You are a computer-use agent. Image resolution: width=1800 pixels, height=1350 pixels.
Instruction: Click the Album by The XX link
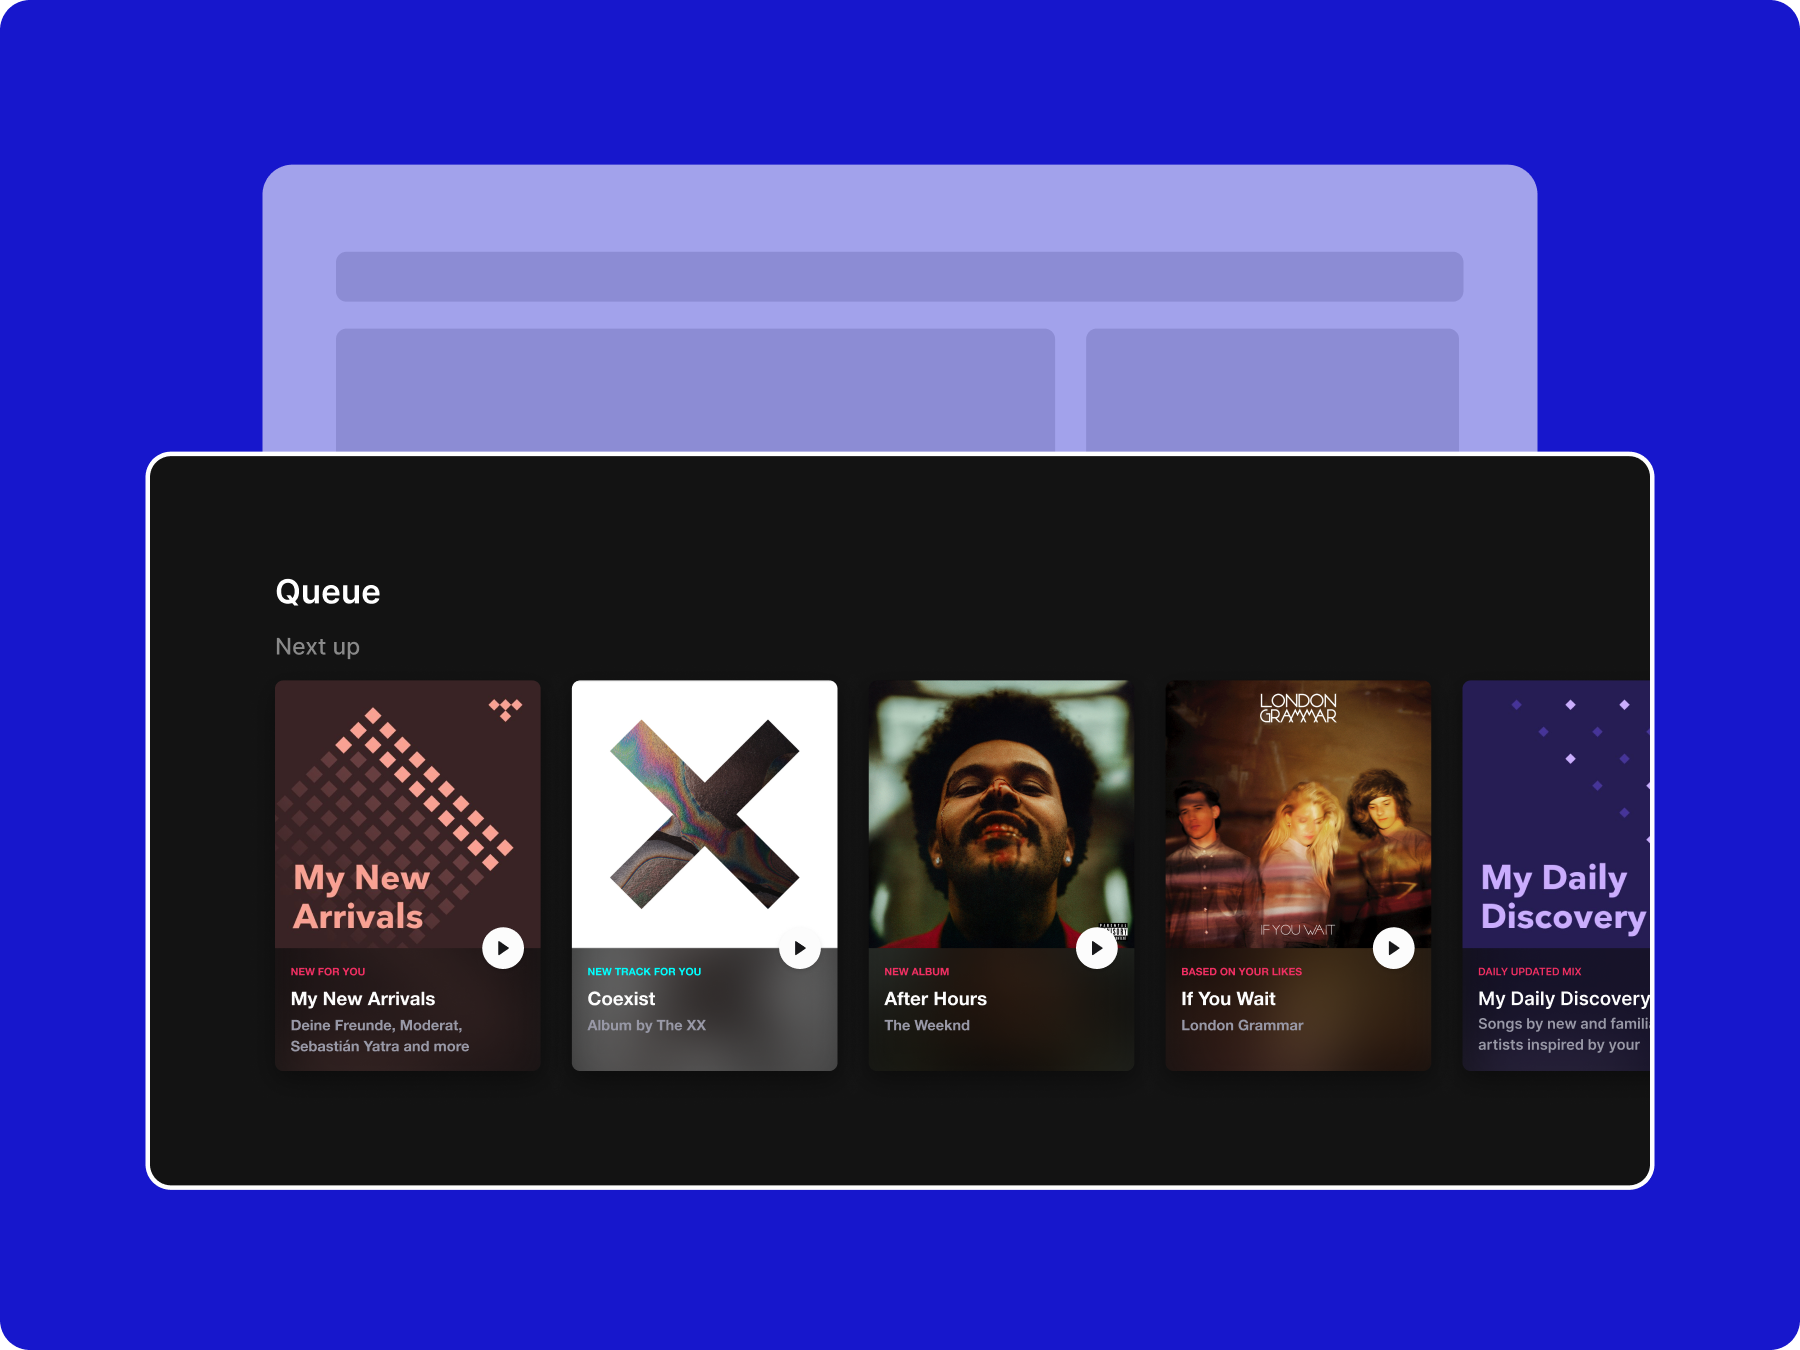[x=647, y=1025]
